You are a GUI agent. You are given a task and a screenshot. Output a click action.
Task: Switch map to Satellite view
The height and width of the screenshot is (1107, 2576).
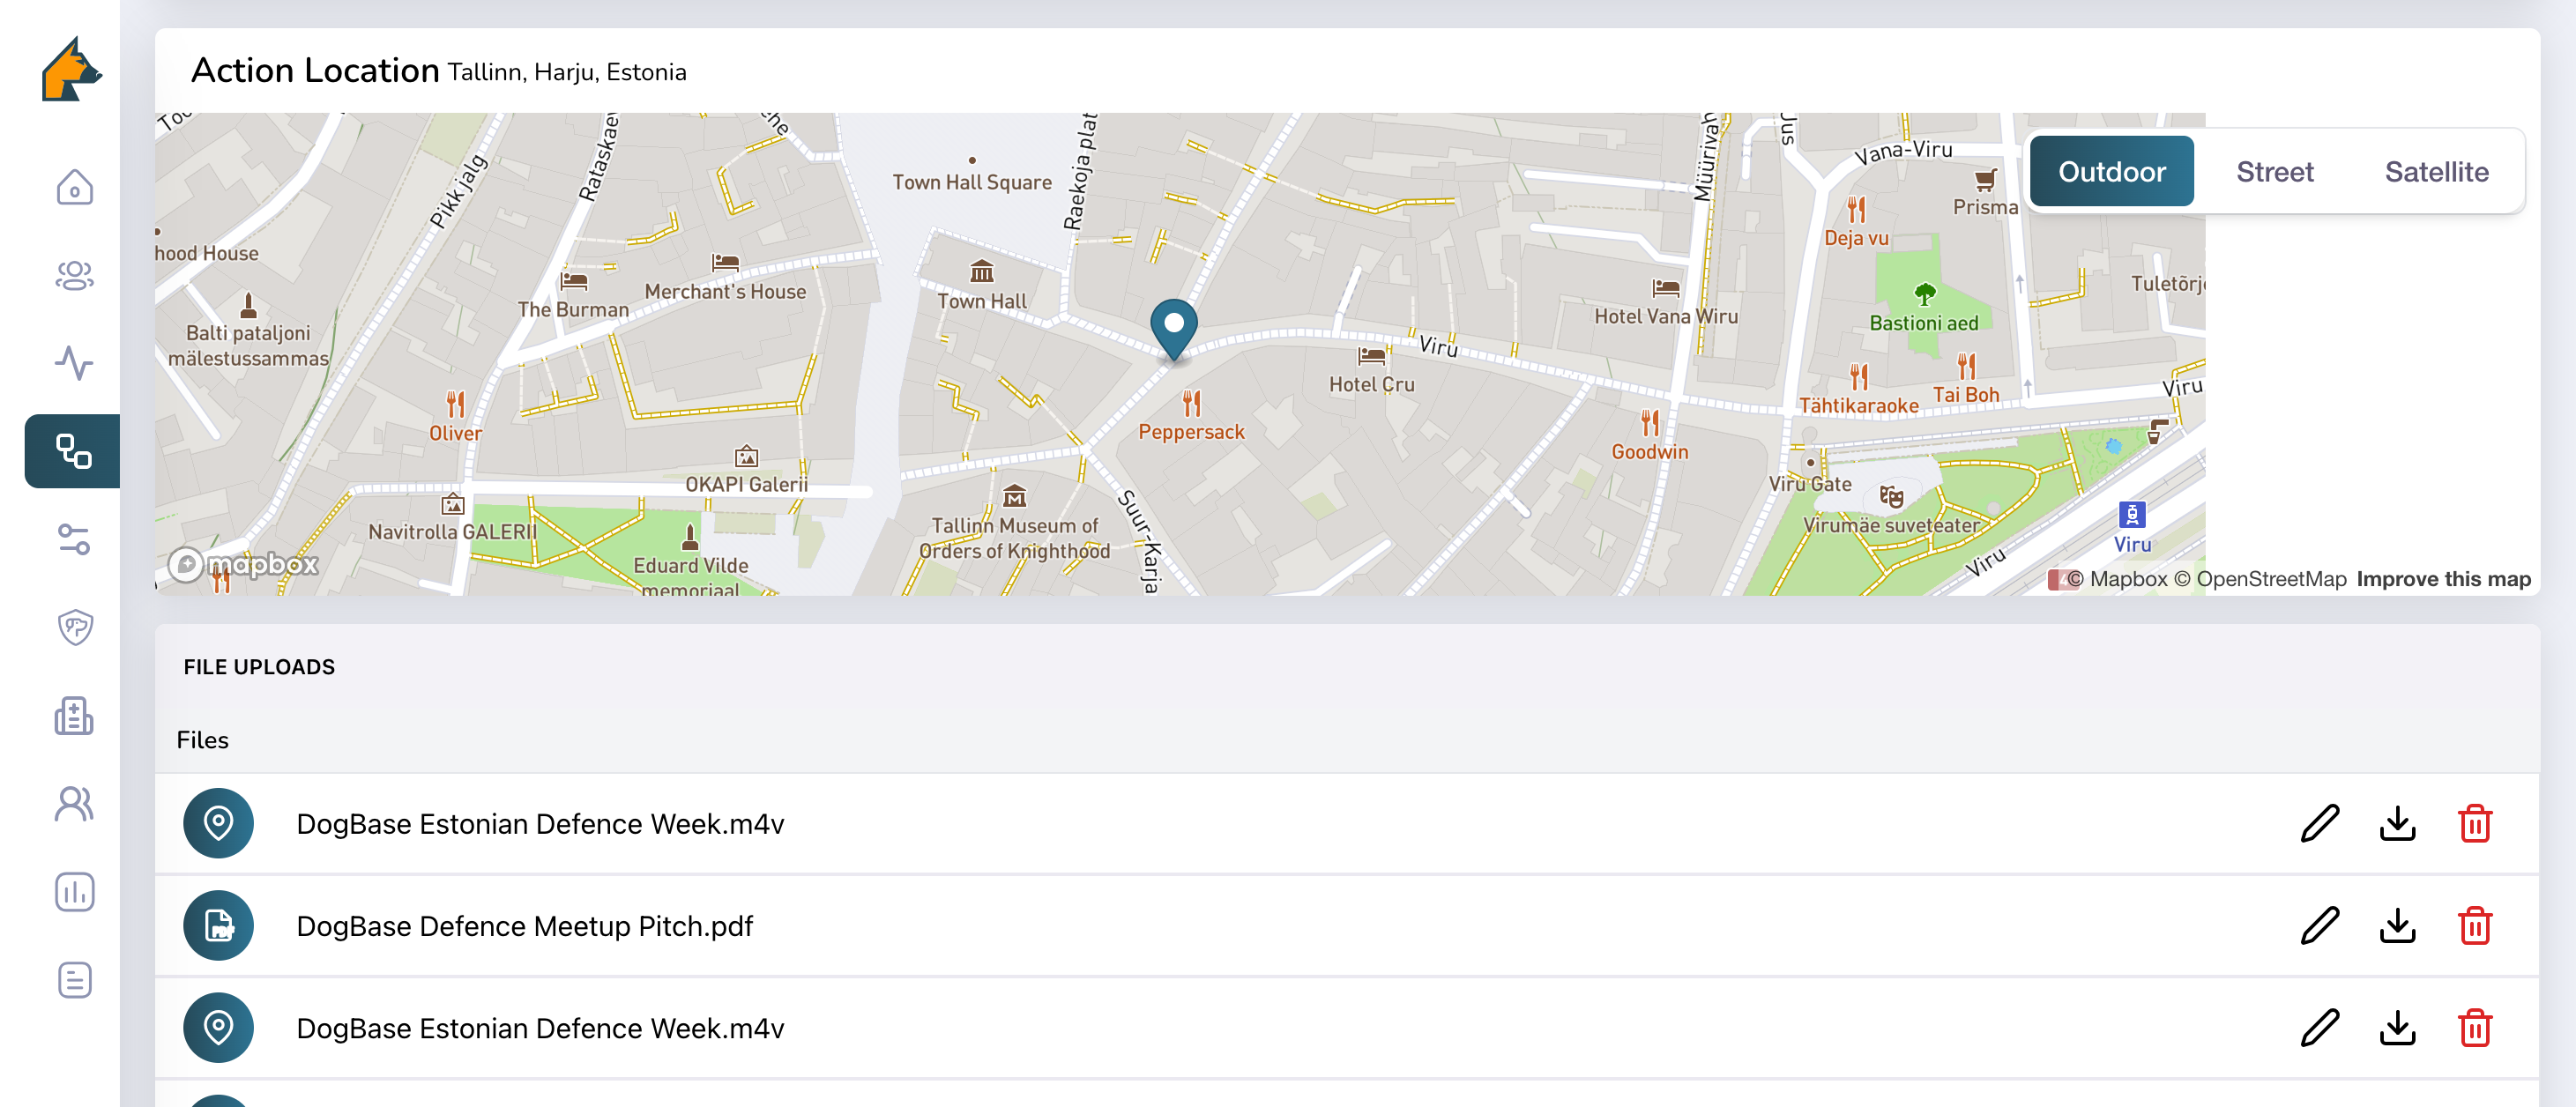point(2436,172)
